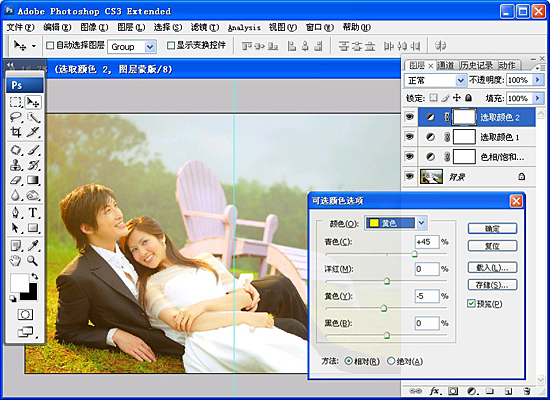Open layer style fx menu
Viewport: 550px width, 400px height.
coord(435,391)
